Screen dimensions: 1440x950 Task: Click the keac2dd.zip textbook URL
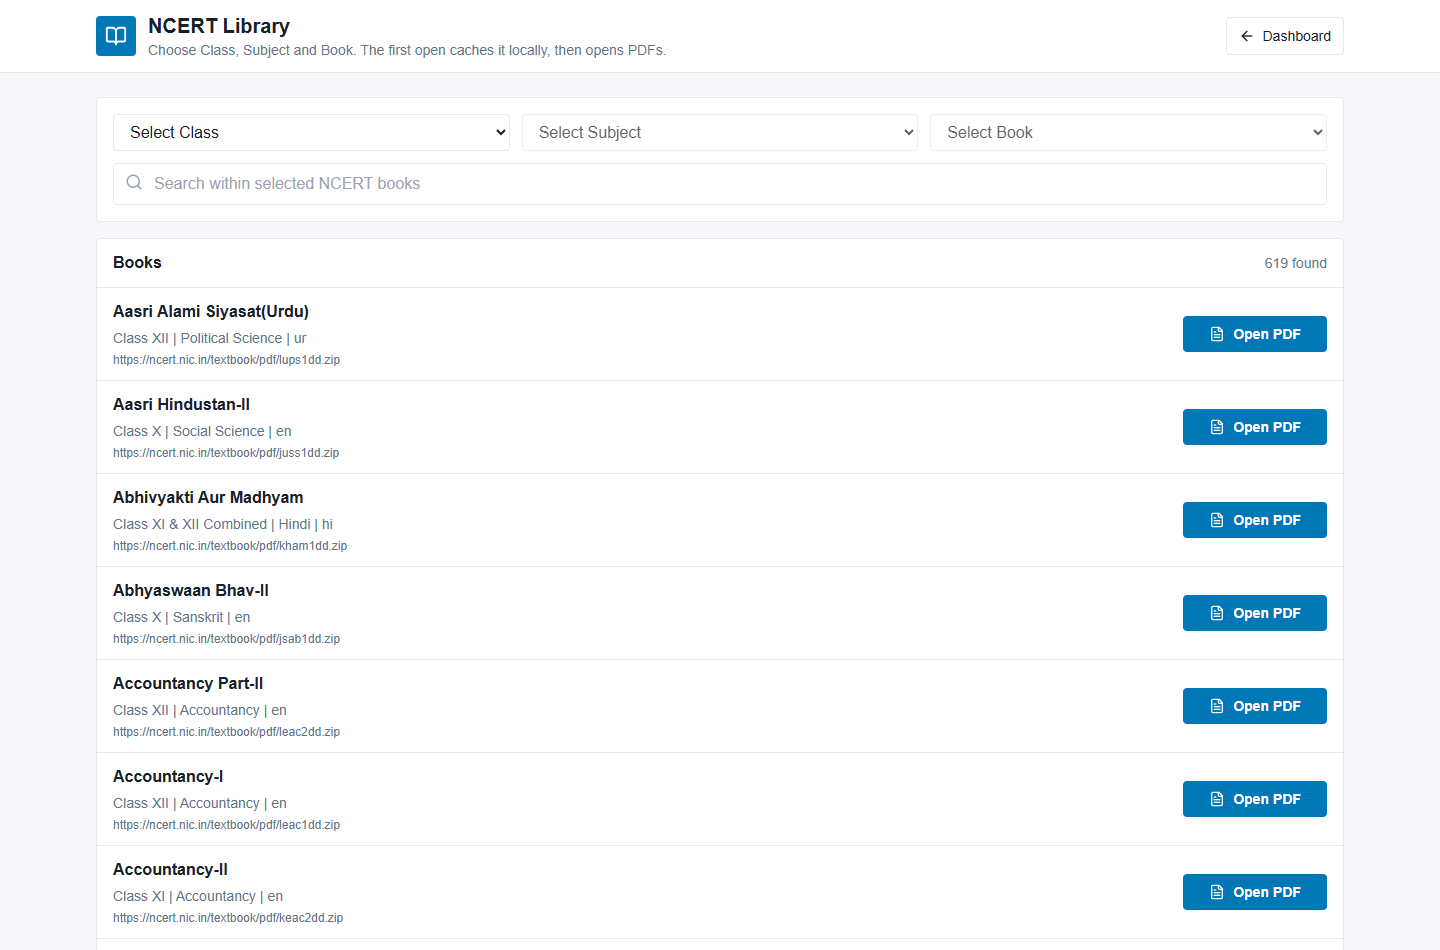[228, 918]
